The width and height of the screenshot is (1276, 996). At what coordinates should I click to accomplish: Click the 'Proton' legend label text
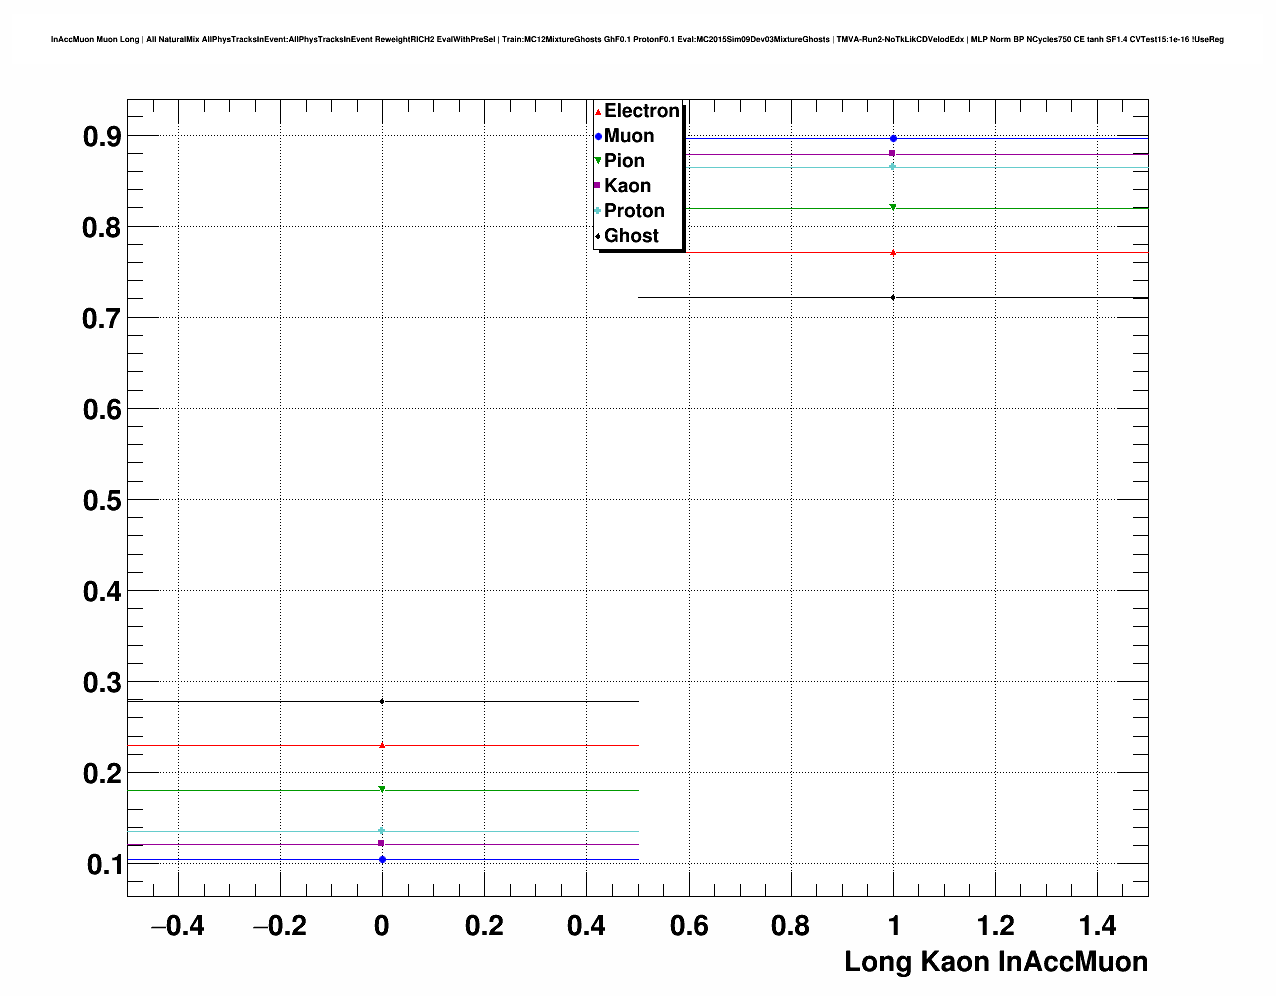[x=634, y=211]
